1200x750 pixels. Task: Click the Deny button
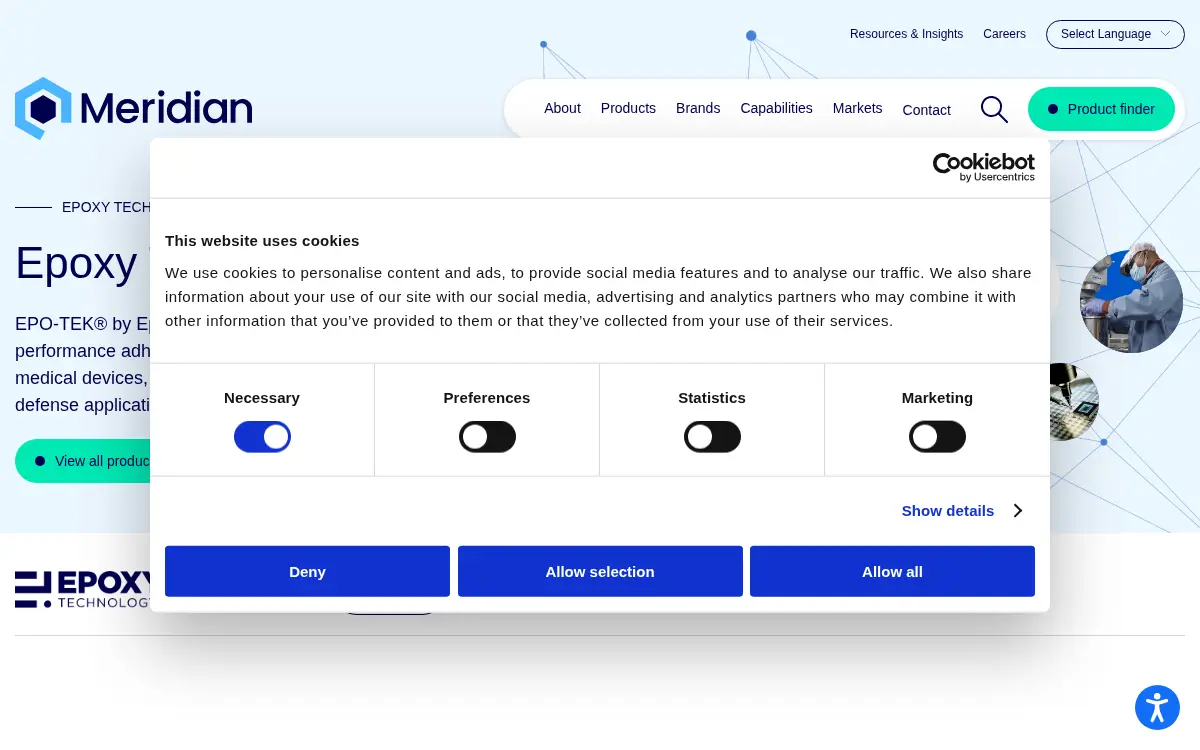[307, 572]
